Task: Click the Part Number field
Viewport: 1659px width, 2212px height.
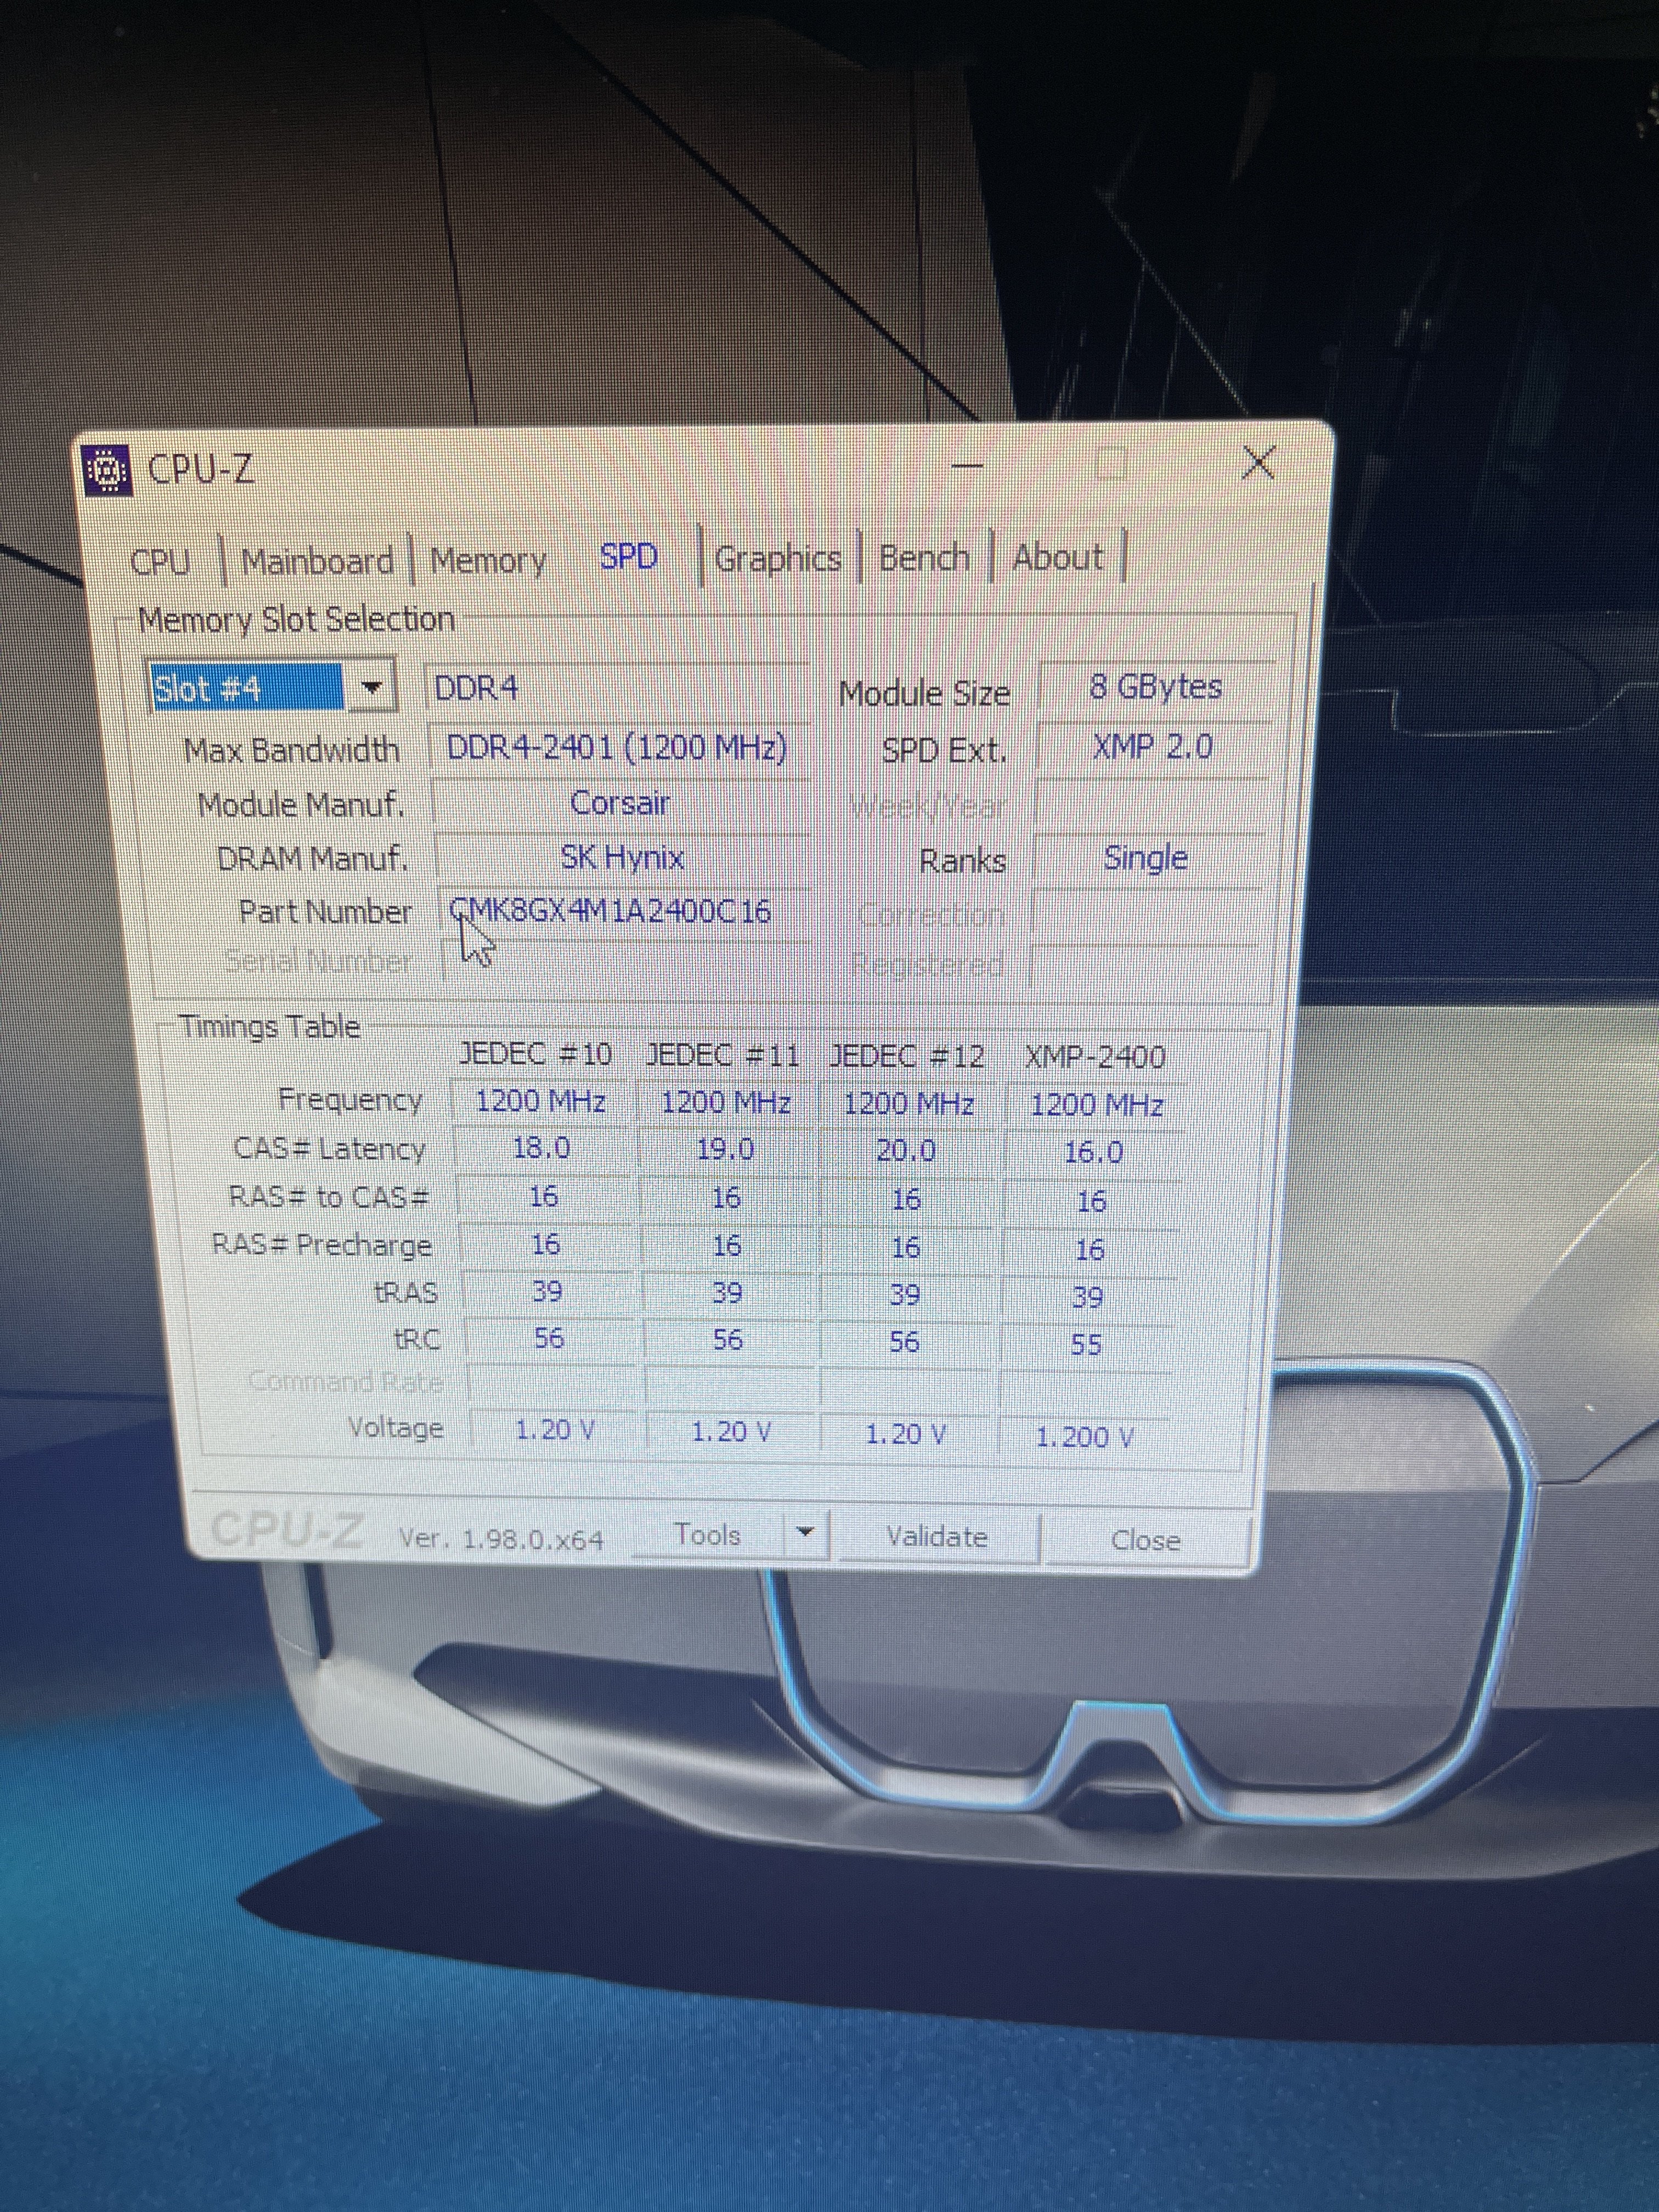Action: (622, 912)
